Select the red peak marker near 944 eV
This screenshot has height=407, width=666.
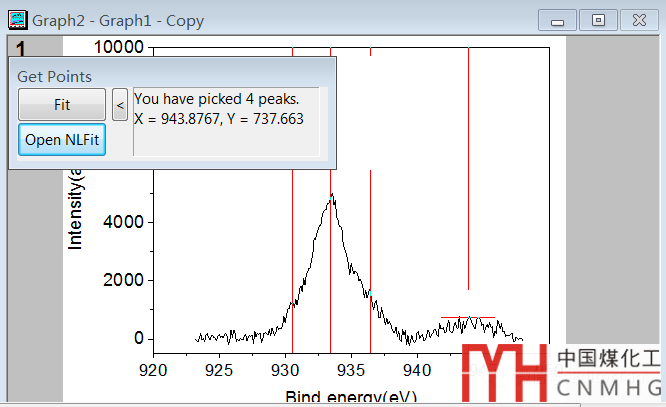[468, 200]
